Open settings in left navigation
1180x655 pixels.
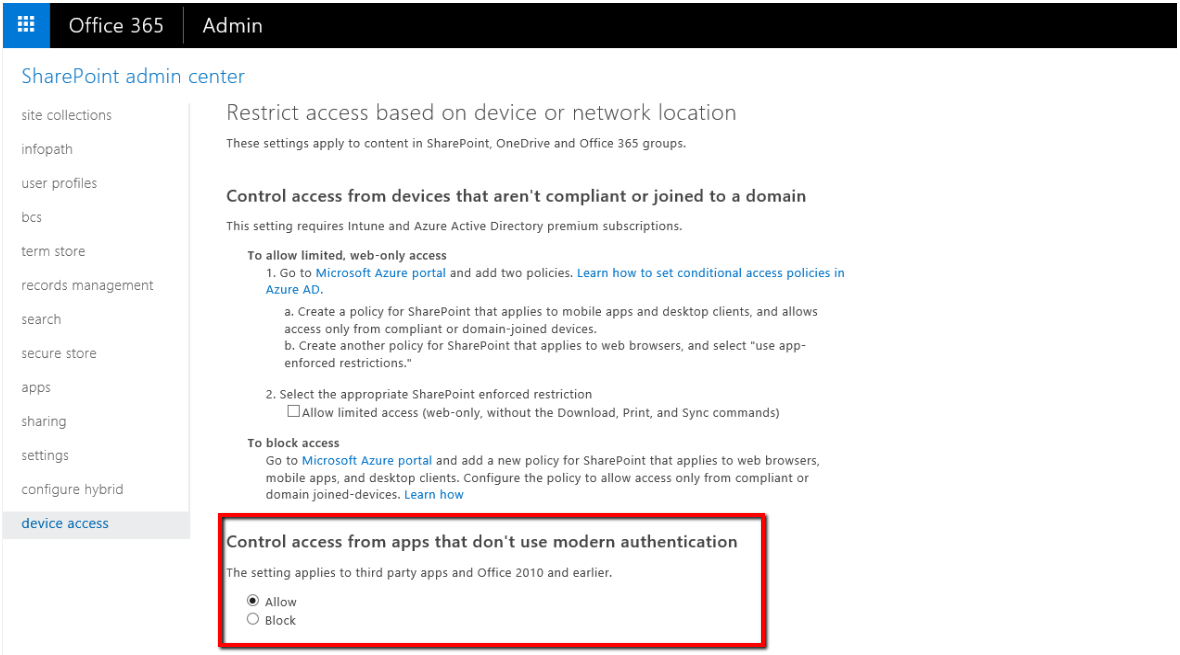[x=44, y=455]
